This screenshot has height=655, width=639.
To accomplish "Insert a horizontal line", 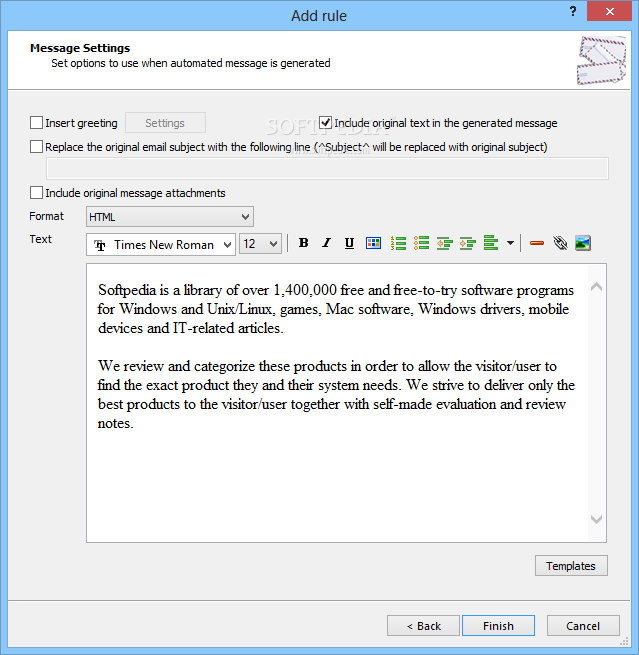I will (x=537, y=243).
